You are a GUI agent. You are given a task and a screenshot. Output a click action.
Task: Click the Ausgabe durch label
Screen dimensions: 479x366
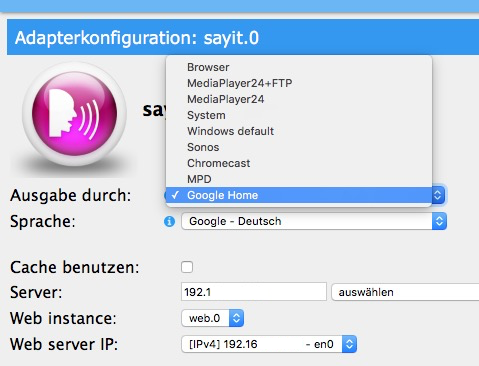pyautogui.click(x=71, y=195)
